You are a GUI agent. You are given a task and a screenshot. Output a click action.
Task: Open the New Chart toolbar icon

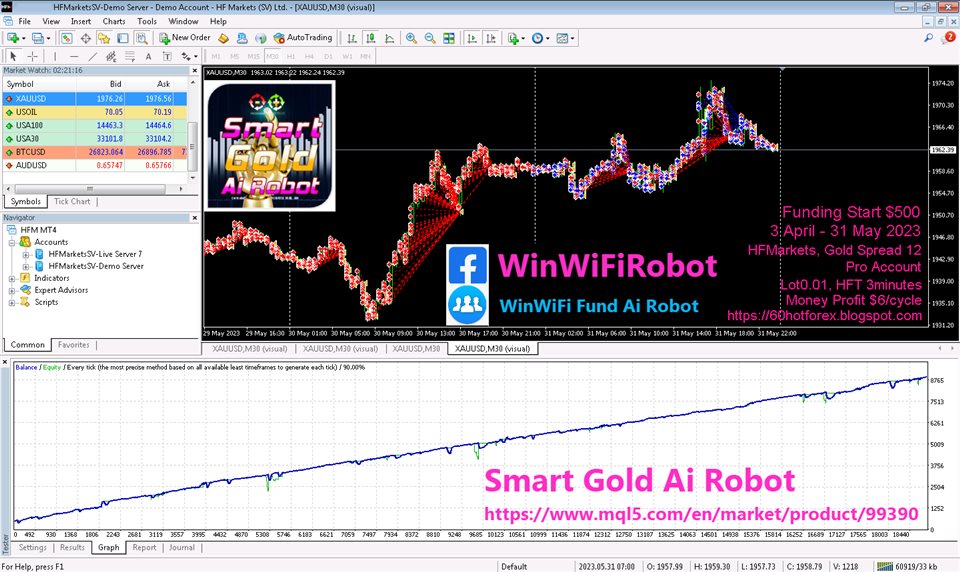tap(12, 38)
